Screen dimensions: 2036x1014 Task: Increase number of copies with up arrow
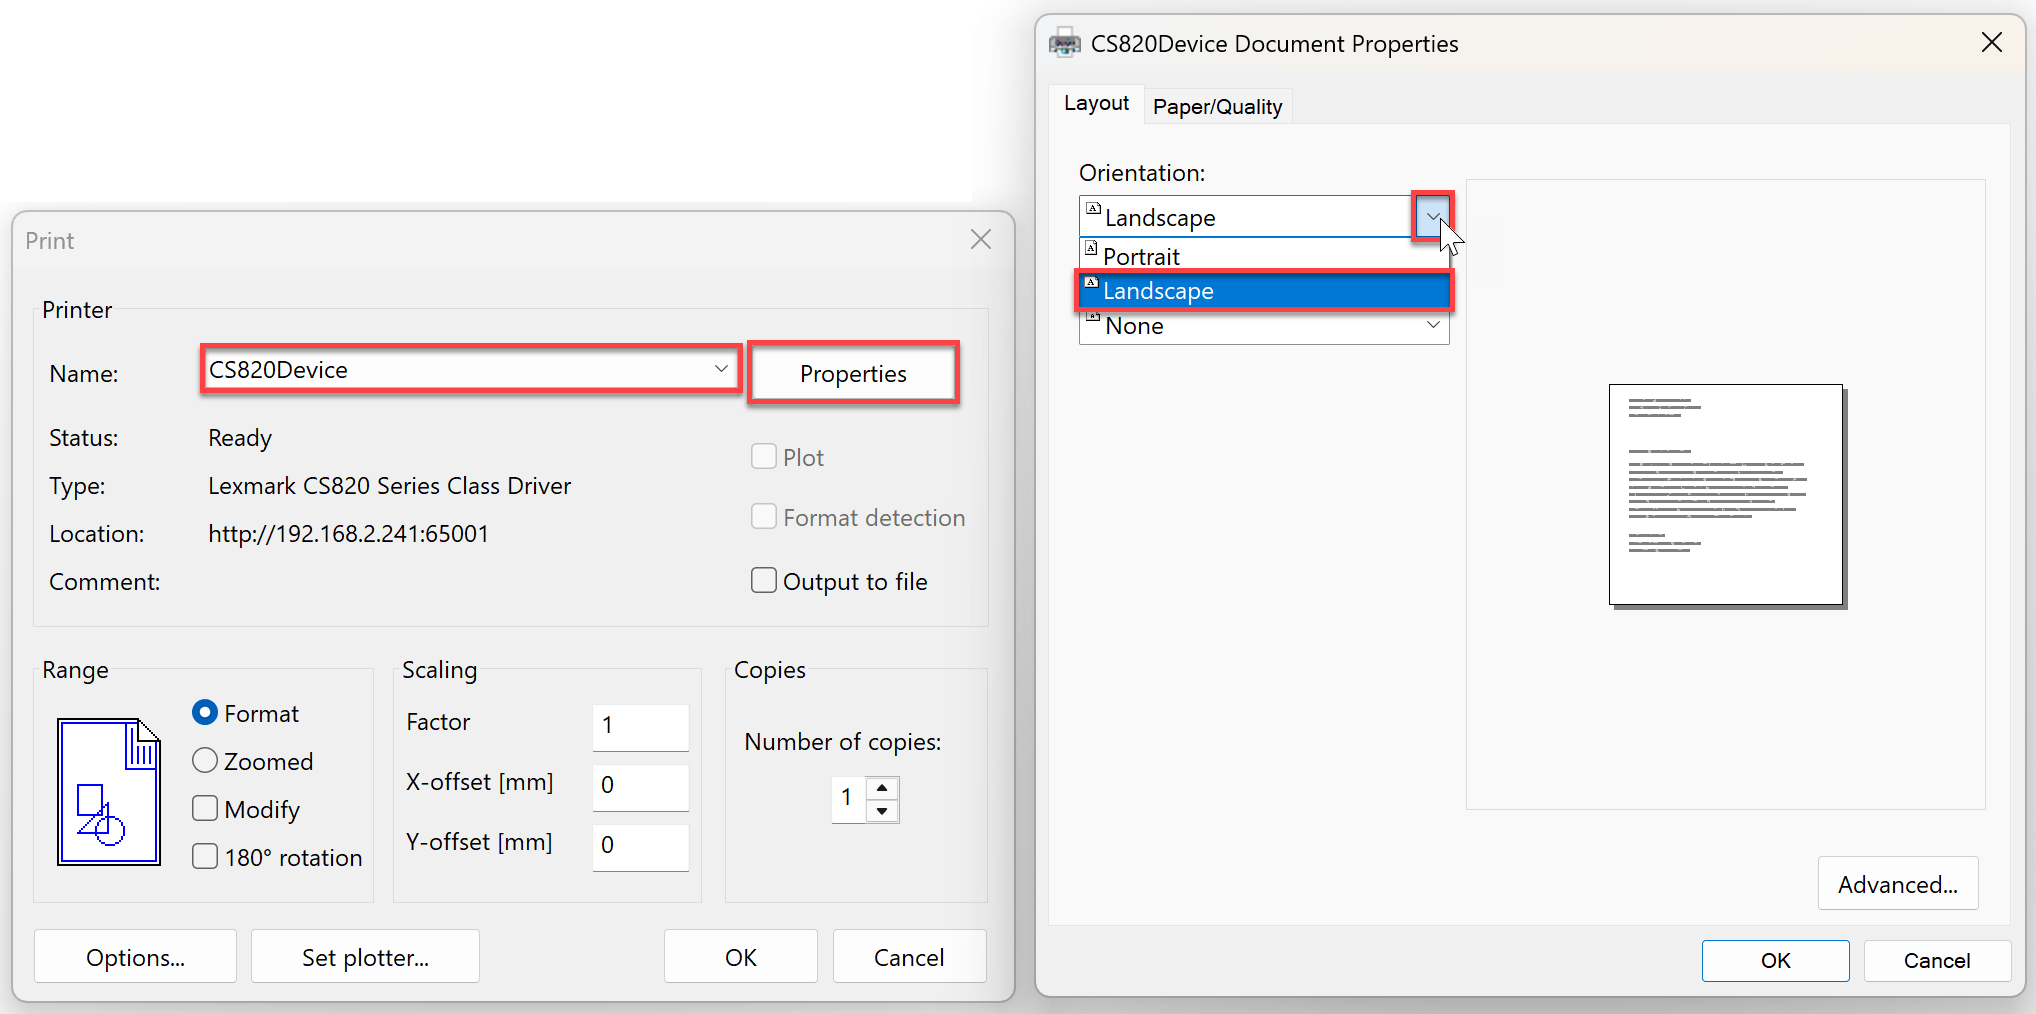point(882,788)
